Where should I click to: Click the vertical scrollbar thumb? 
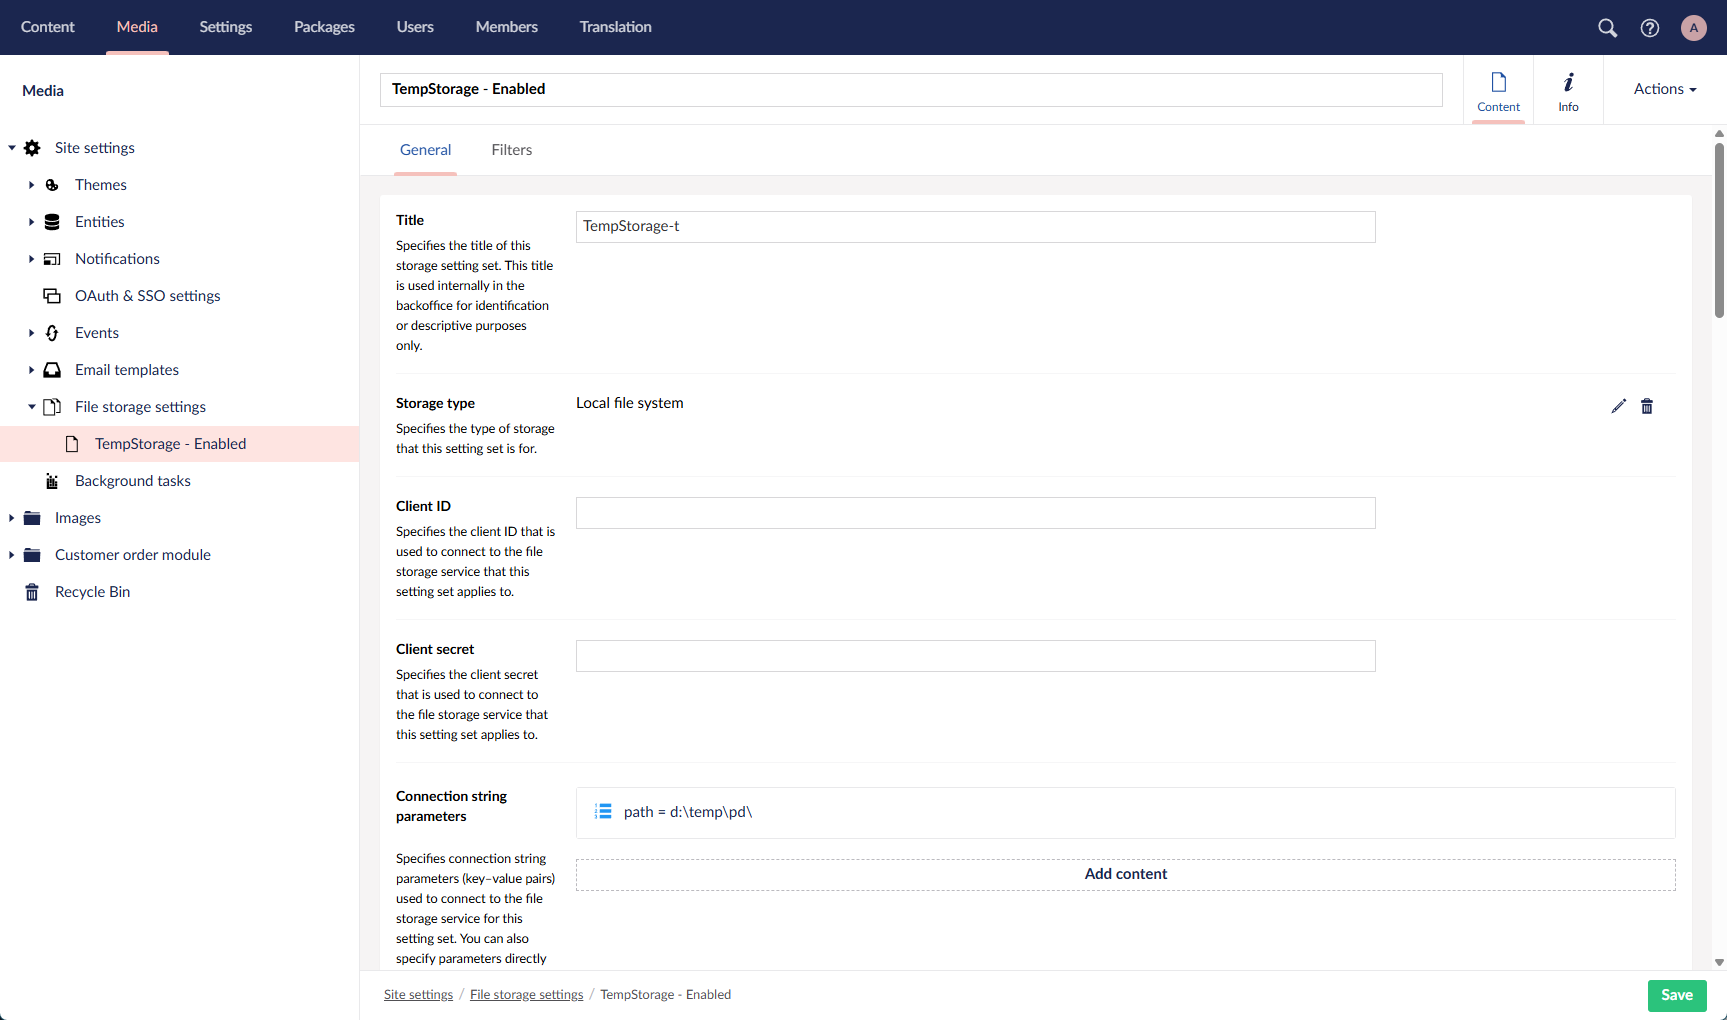(x=1720, y=230)
